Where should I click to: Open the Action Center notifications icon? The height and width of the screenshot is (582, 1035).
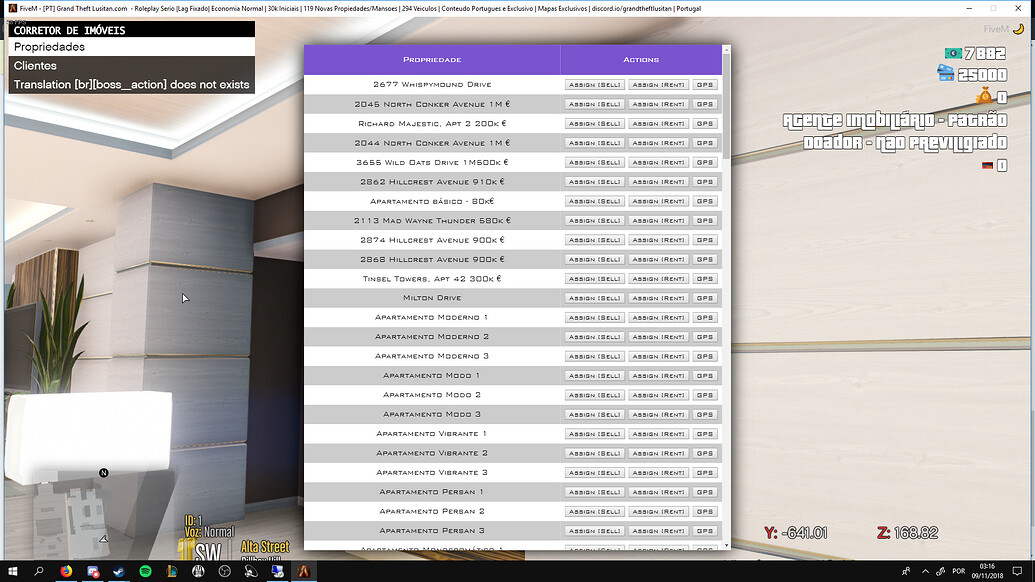[x=1017, y=571]
